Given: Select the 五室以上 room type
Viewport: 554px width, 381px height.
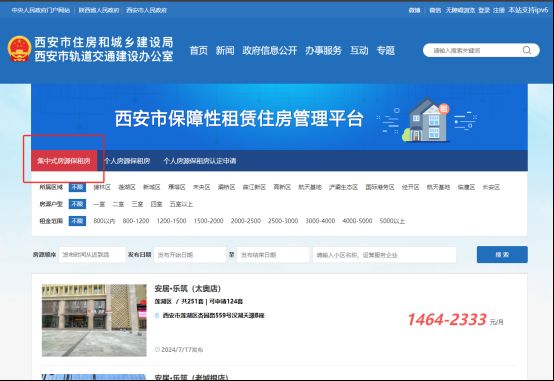Looking at the screenshot, I should click(x=181, y=204).
